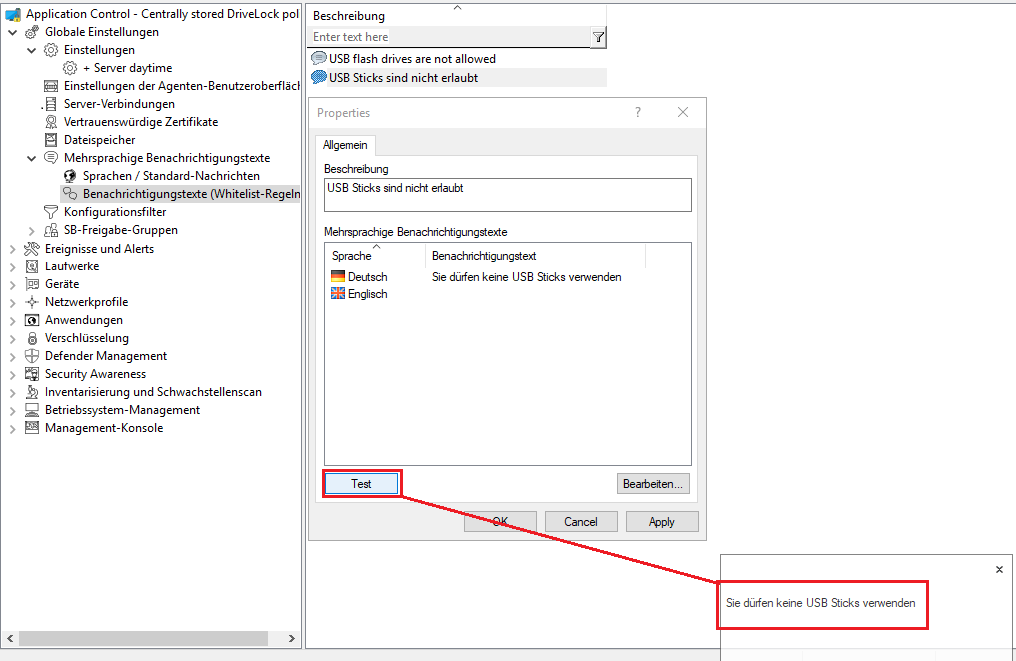Click the Inventarisierung und Schwachstellenscan microscope icon

[32, 392]
